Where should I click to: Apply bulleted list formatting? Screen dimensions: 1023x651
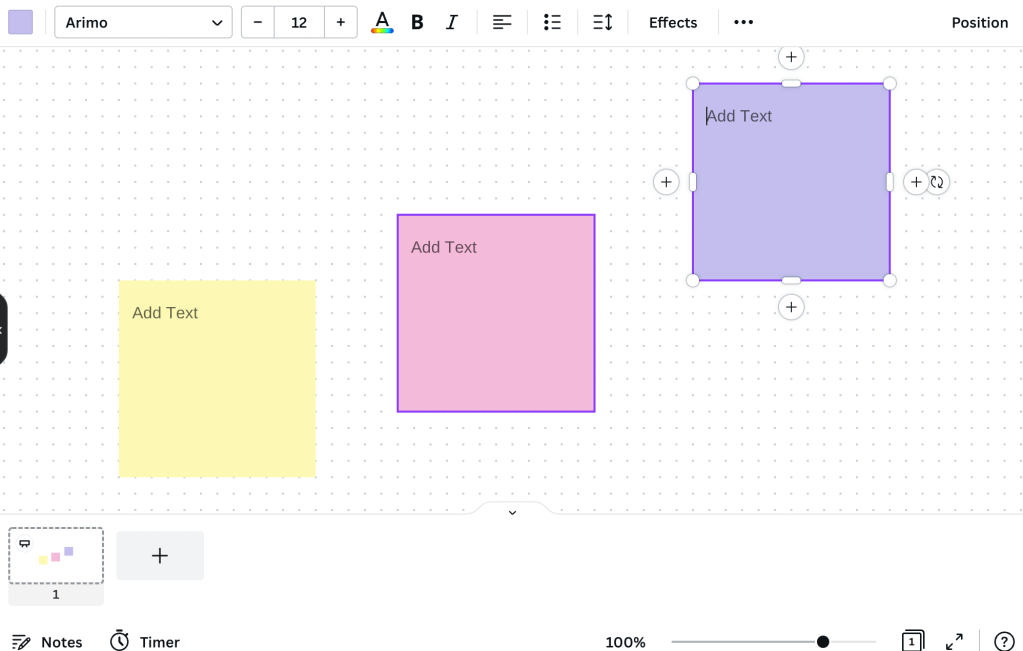552,22
